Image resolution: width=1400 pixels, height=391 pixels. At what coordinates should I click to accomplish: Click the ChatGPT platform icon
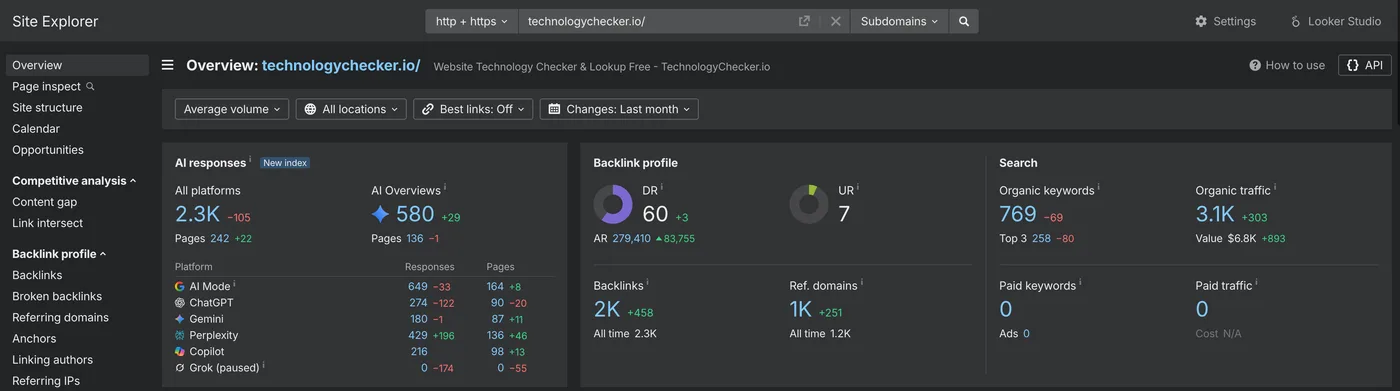coord(180,303)
